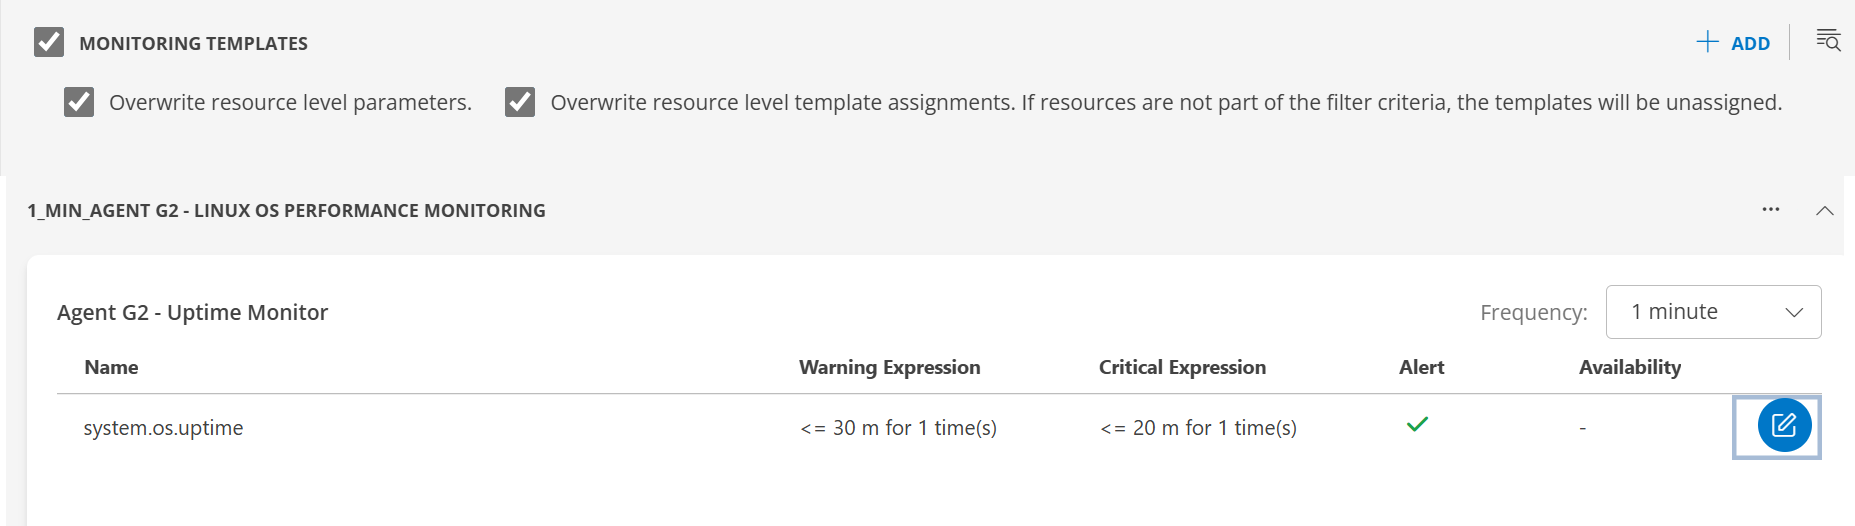Select the system.os.uptime metric name
The image size is (1855, 526).
pos(163,428)
